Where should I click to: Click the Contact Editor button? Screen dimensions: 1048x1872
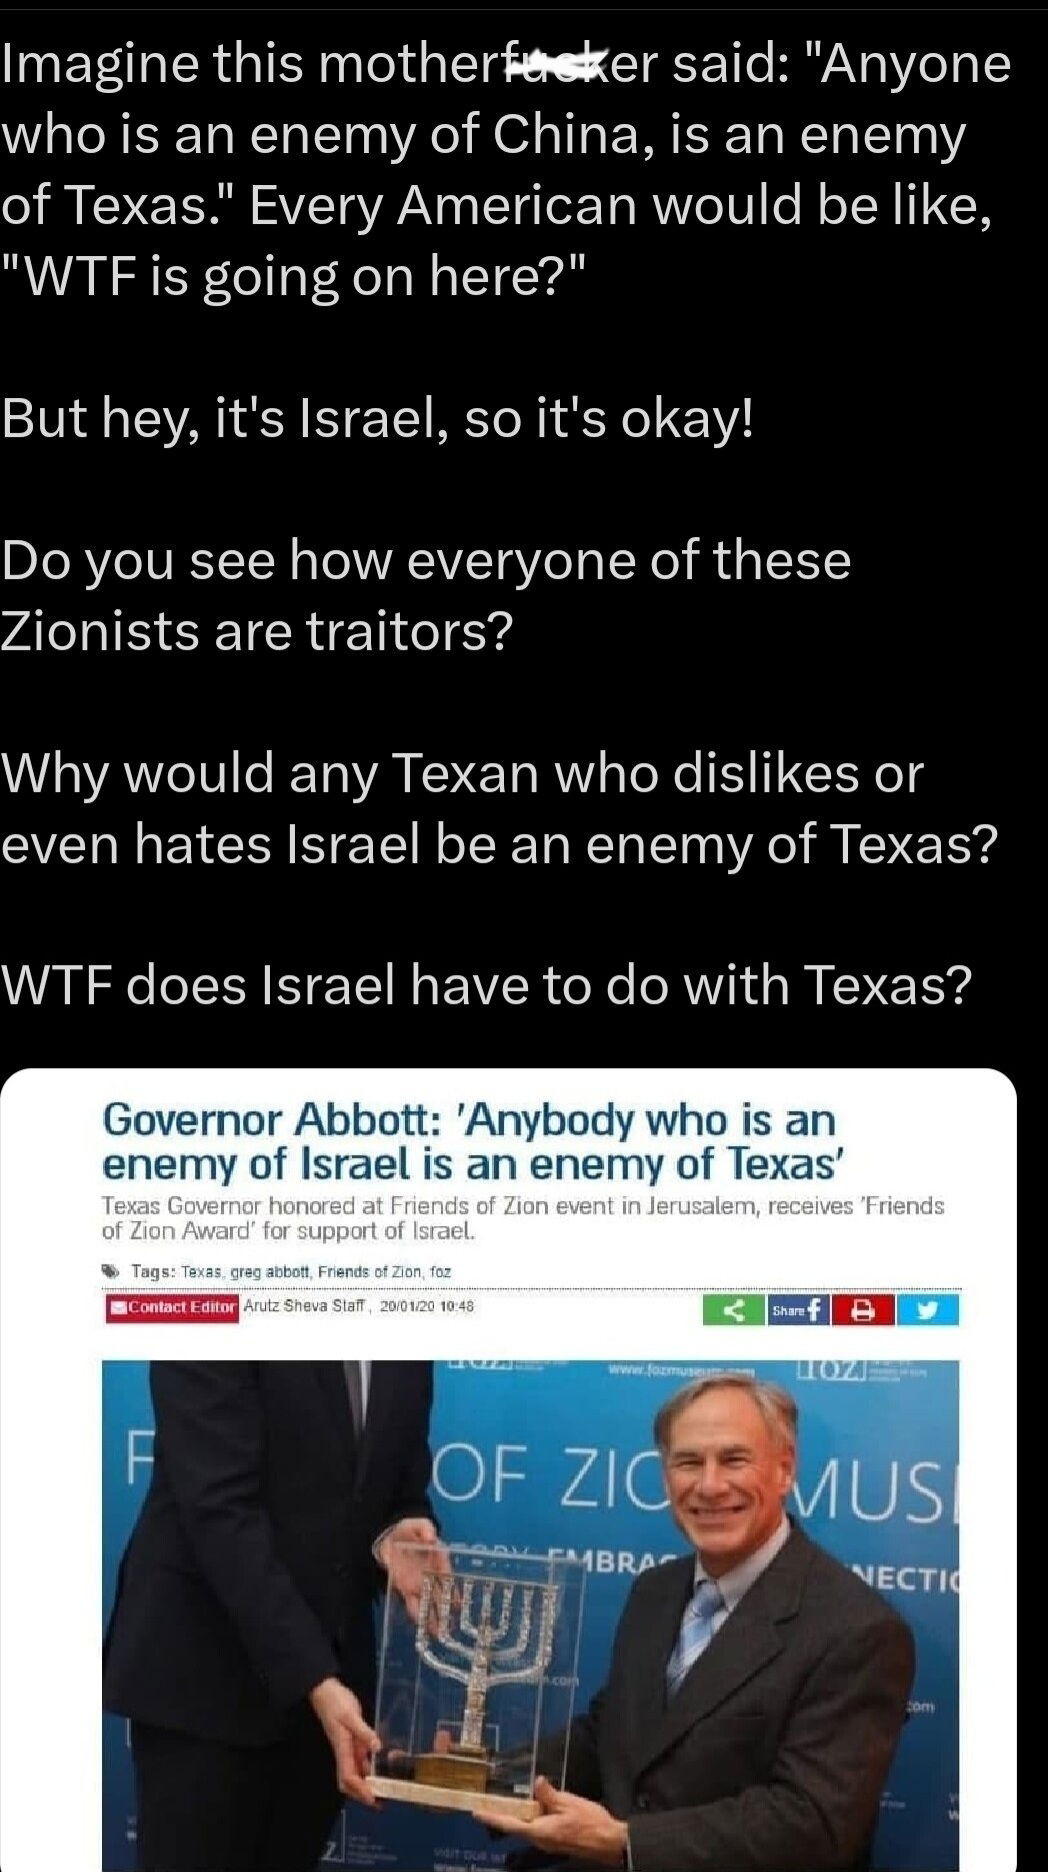coord(172,1307)
